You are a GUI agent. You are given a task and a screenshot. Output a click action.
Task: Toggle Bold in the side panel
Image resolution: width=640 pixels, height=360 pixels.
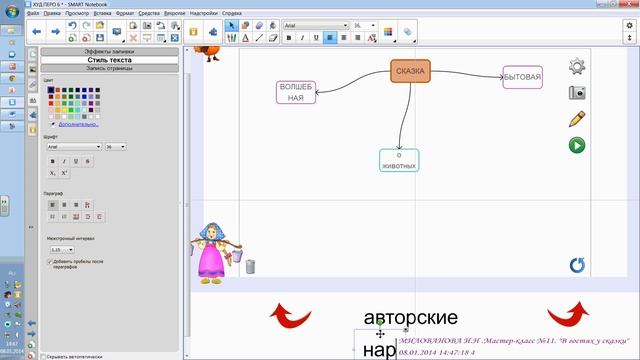(x=52, y=161)
